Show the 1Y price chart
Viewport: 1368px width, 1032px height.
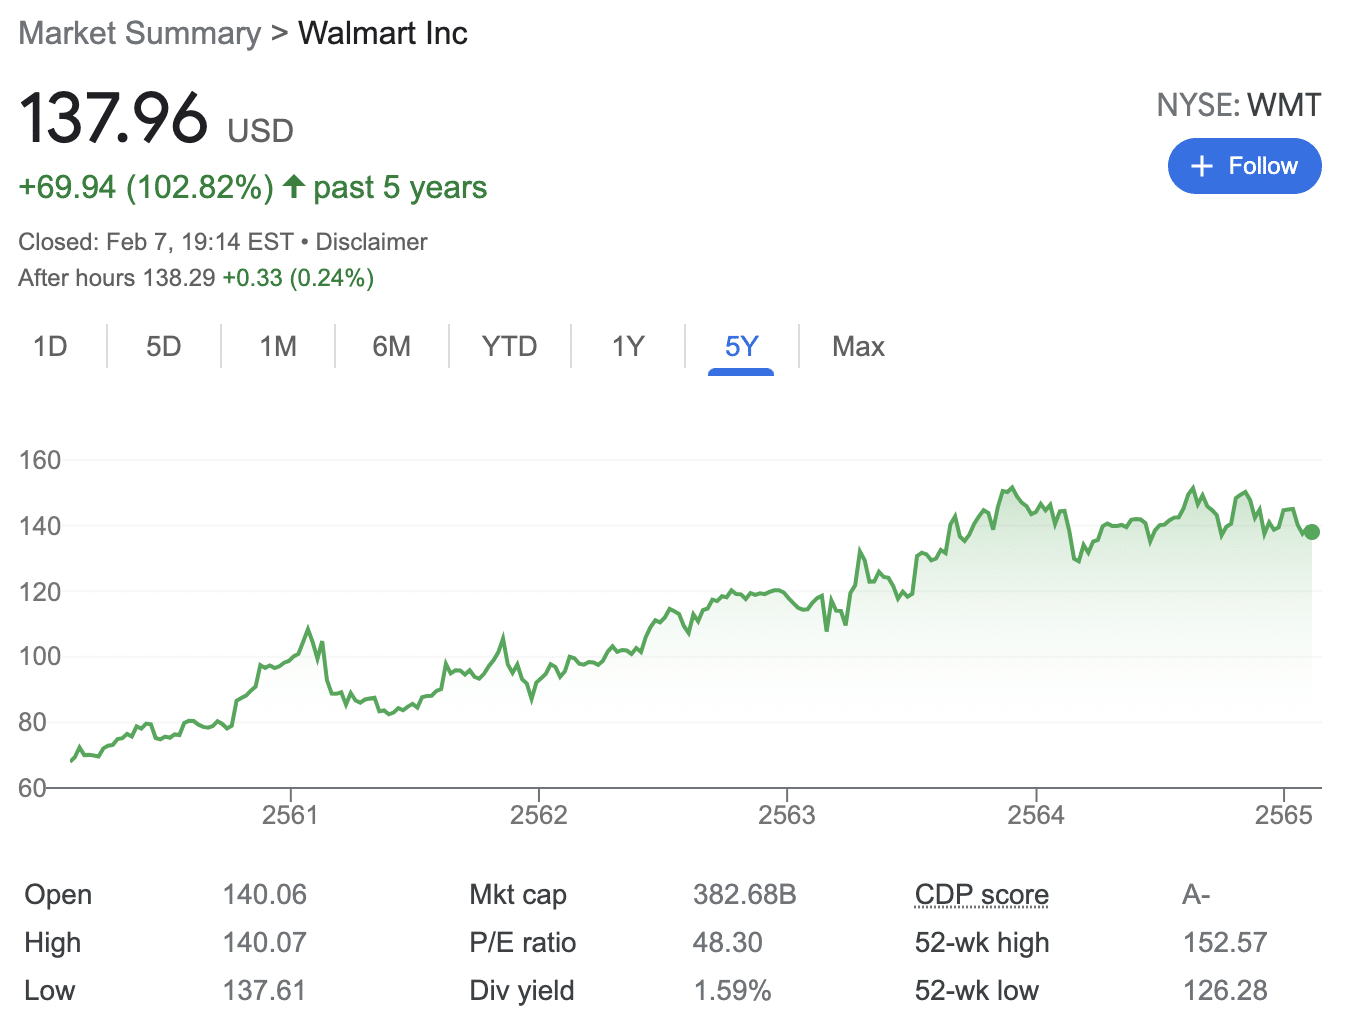628,347
